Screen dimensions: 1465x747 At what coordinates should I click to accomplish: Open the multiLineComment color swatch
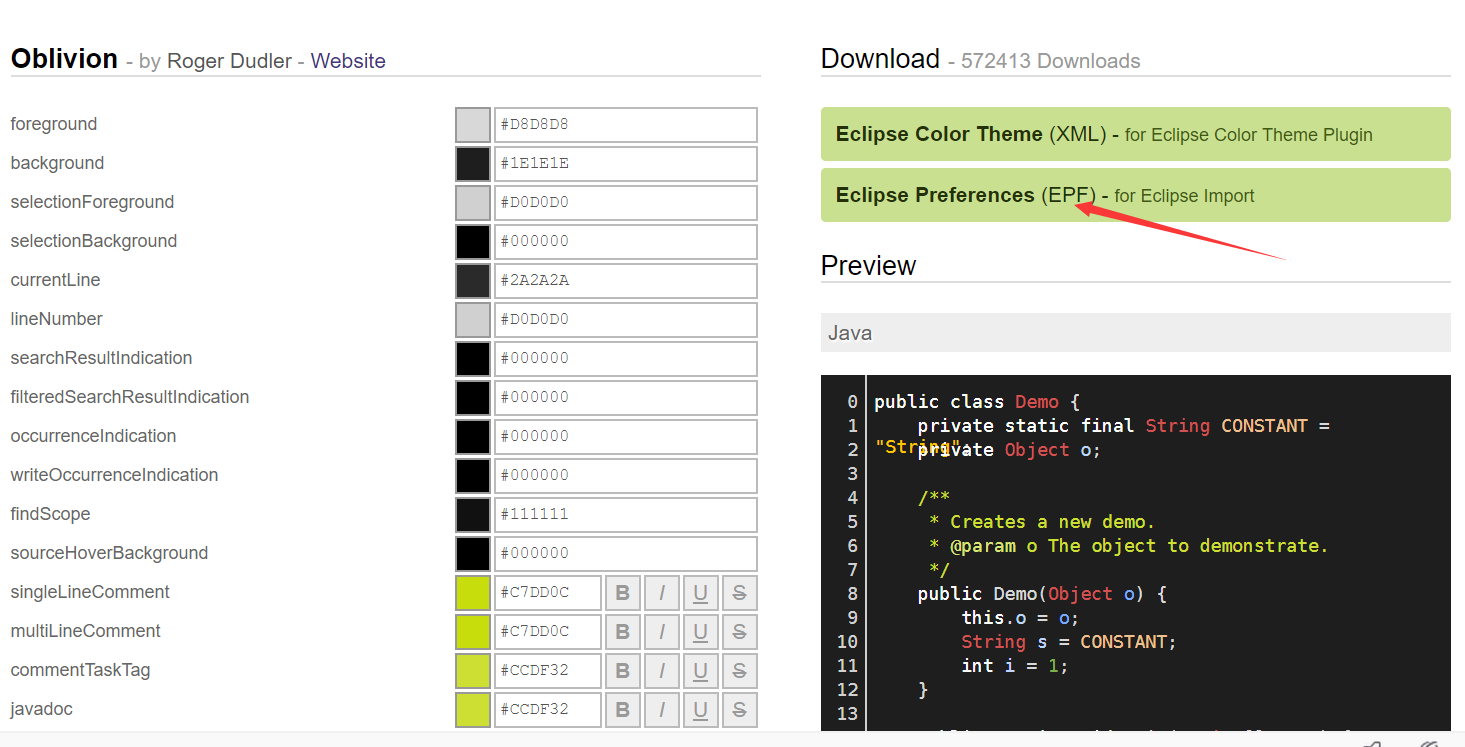point(473,632)
